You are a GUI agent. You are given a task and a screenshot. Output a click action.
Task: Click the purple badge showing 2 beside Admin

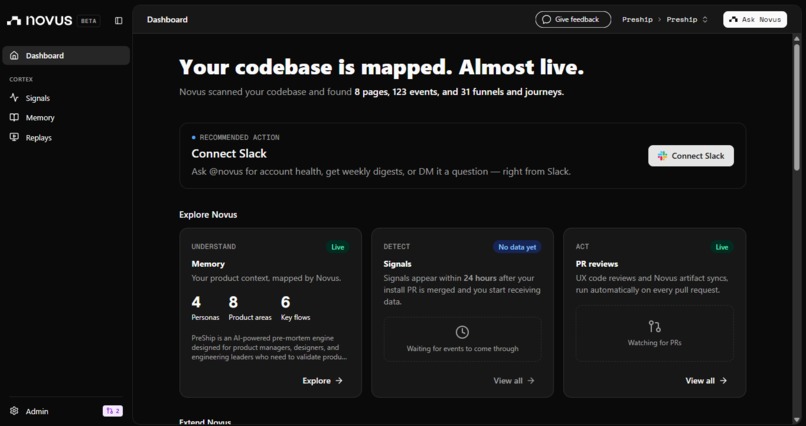pyautogui.click(x=113, y=411)
